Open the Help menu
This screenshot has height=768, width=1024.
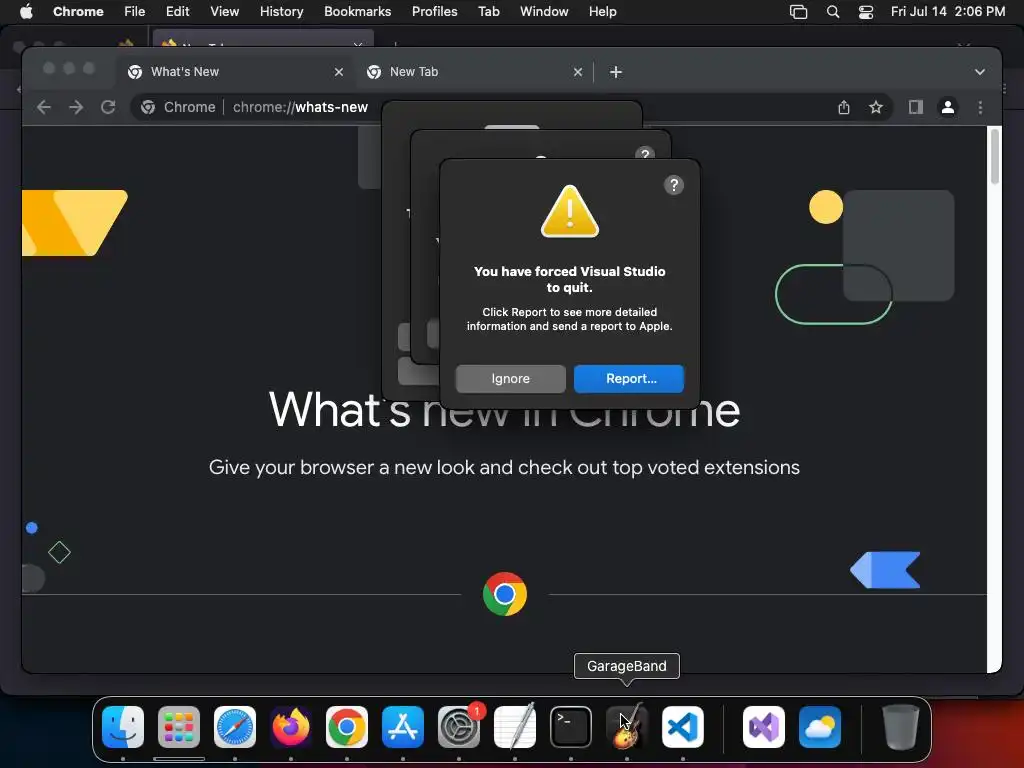(x=602, y=12)
